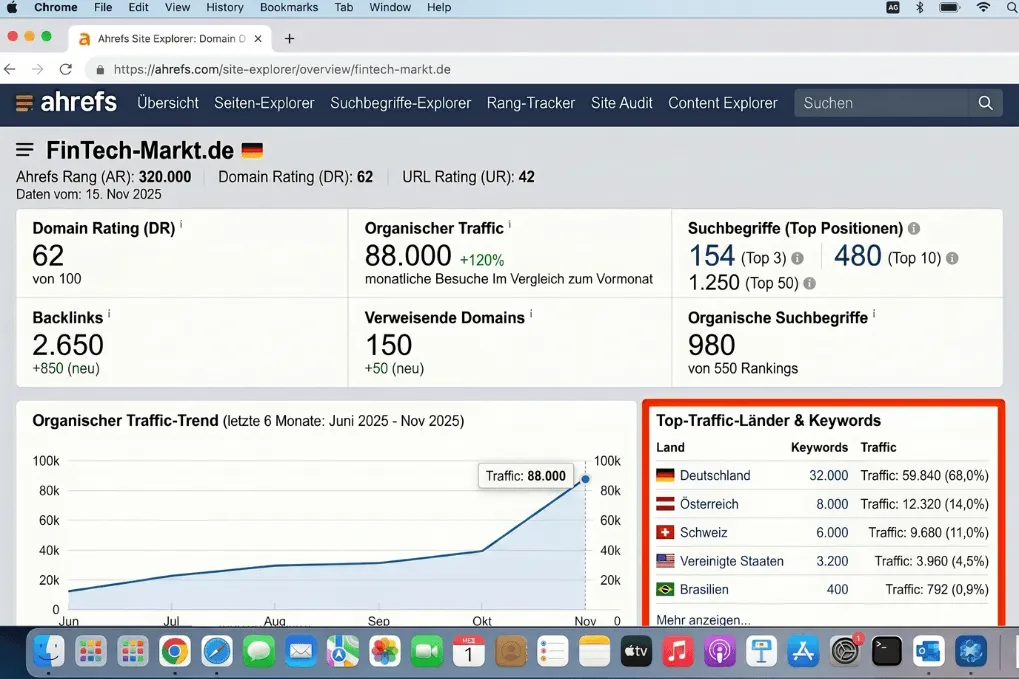Image resolution: width=1019 pixels, height=679 pixels.
Task: Click the info icon beside Organischer Traffic
Action: [x=510, y=224]
